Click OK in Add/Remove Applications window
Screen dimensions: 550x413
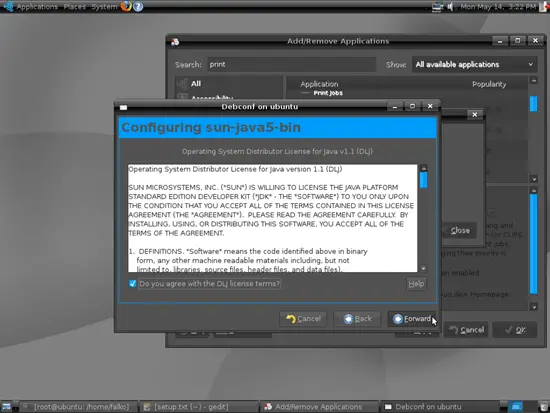tap(515, 330)
